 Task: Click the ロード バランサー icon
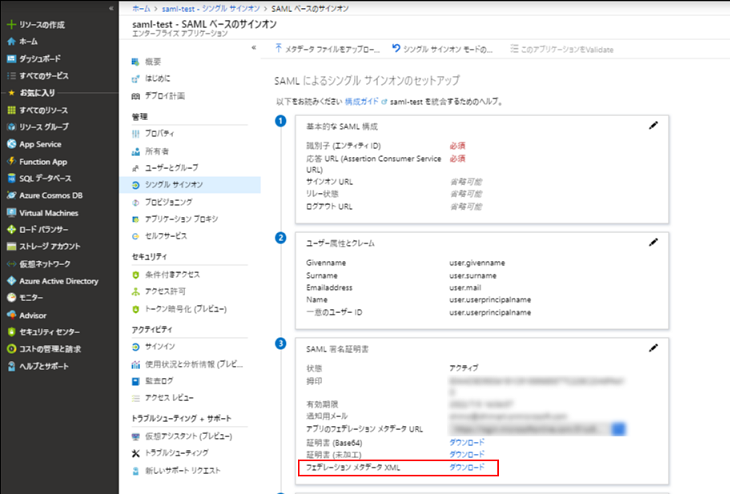pyautogui.click(x=11, y=230)
